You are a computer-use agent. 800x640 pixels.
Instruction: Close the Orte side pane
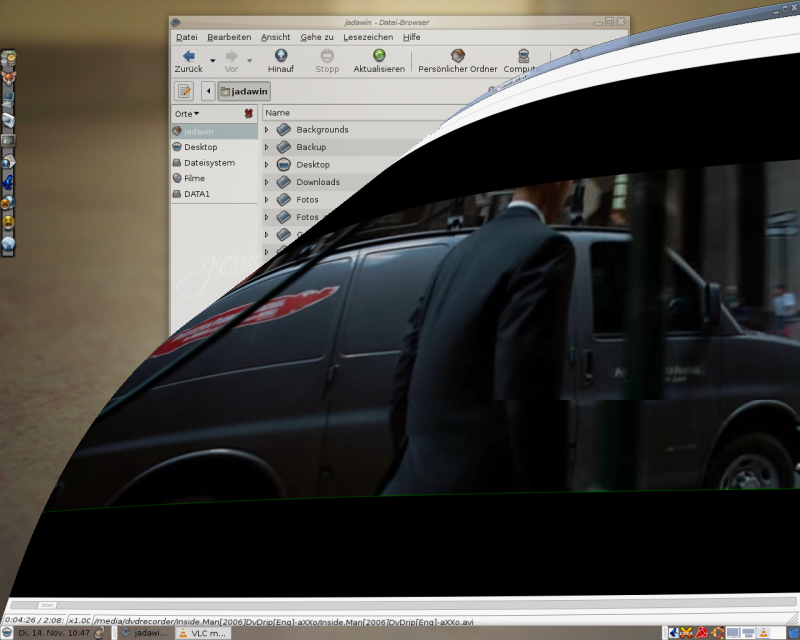248,114
